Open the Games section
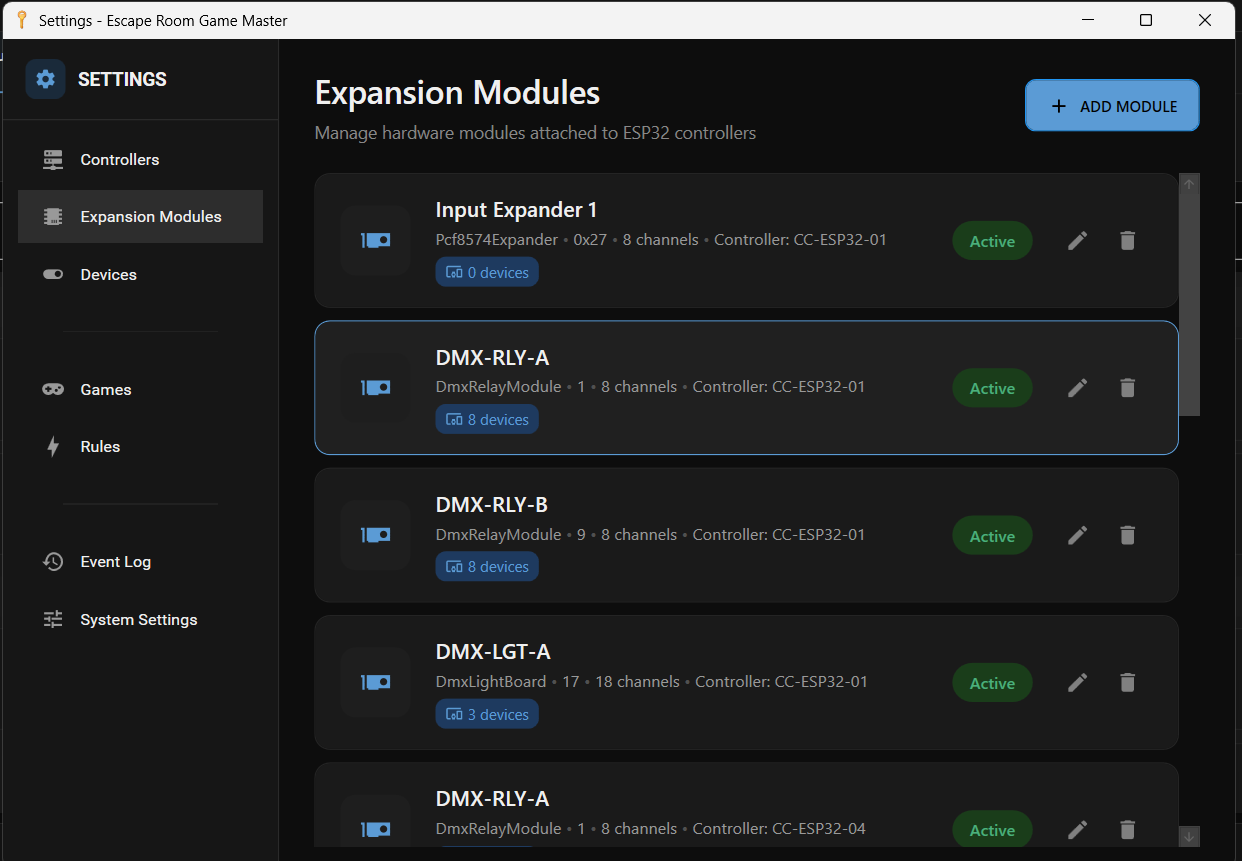This screenshot has width=1242, height=861. pyautogui.click(x=140, y=390)
